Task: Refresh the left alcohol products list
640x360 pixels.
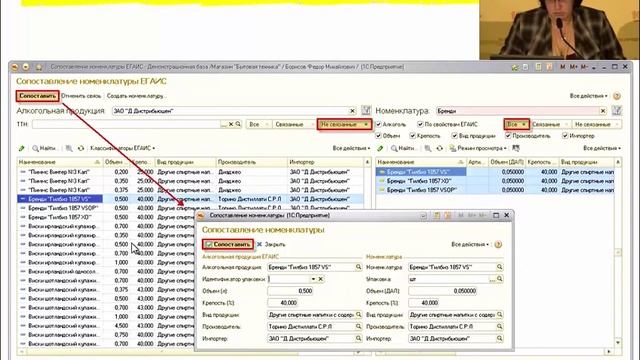Action: (x=81, y=148)
